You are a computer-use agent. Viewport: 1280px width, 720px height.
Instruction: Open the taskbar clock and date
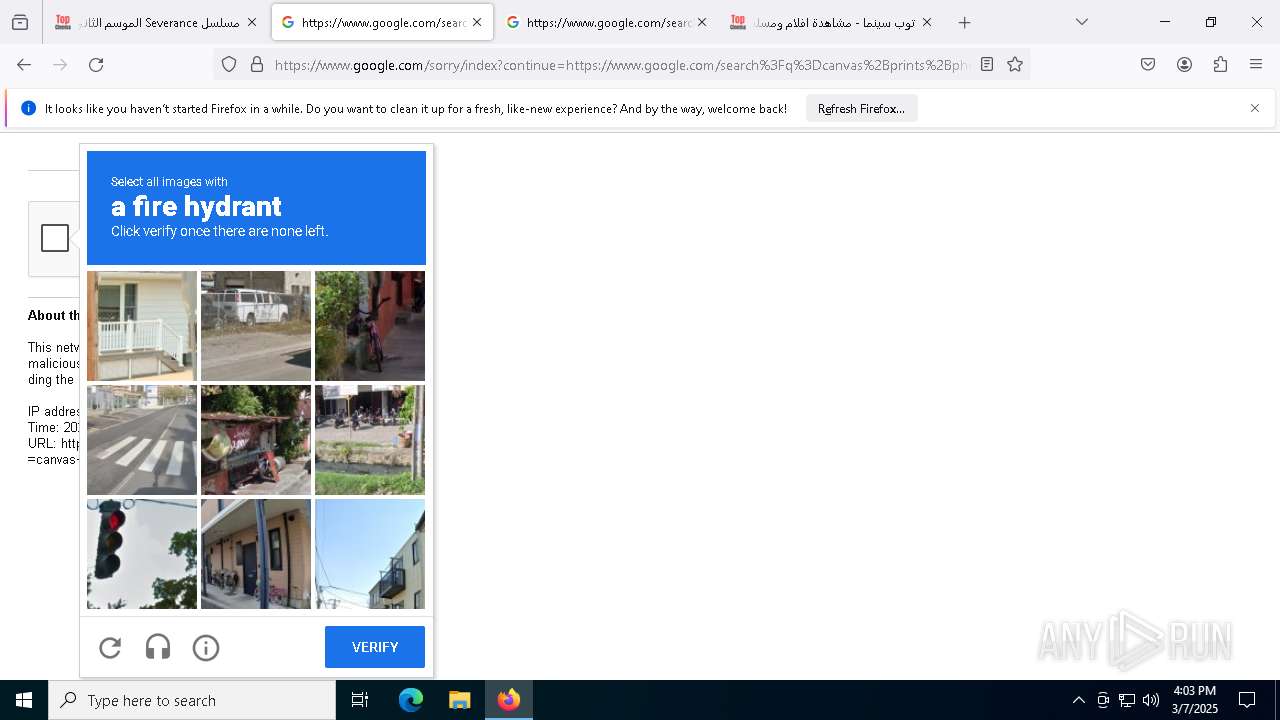(1194, 700)
